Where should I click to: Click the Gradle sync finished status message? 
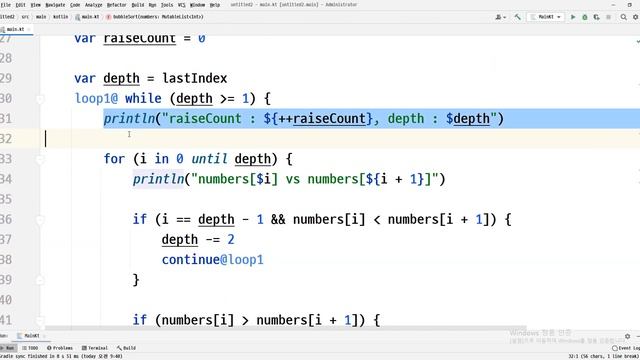pos(61,356)
